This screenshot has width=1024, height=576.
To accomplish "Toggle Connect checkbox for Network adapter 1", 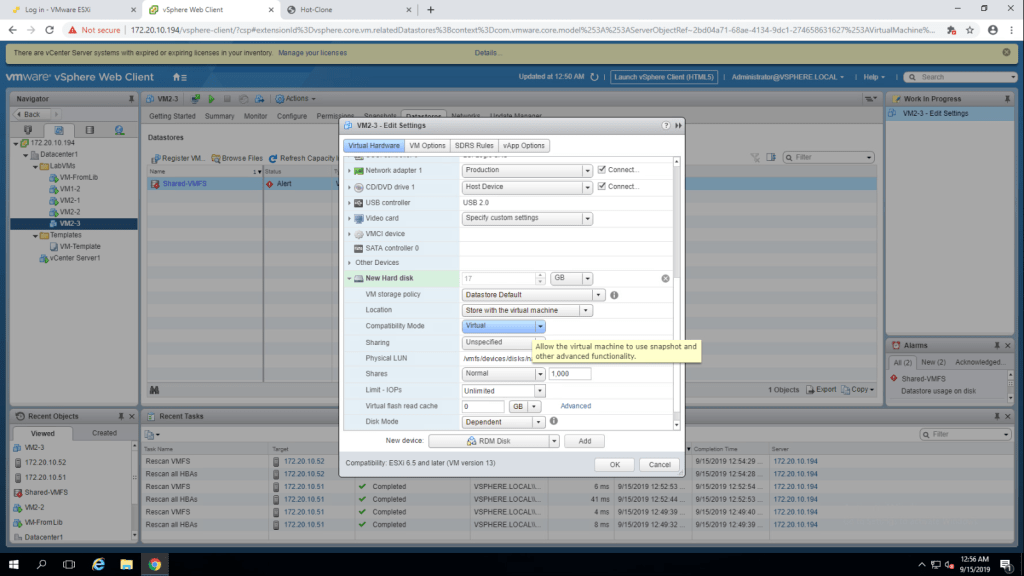I will (601, 170).
